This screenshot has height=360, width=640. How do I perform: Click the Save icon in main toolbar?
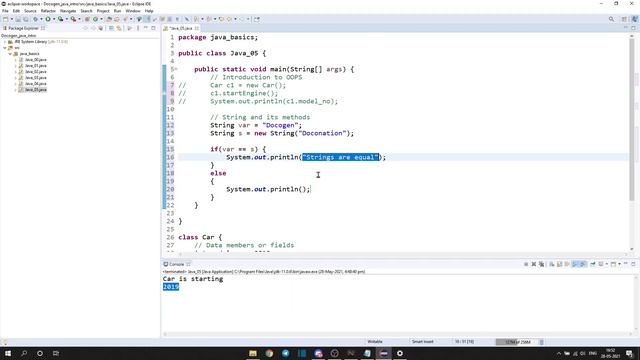pyautogui.click(x=18, y=19)
